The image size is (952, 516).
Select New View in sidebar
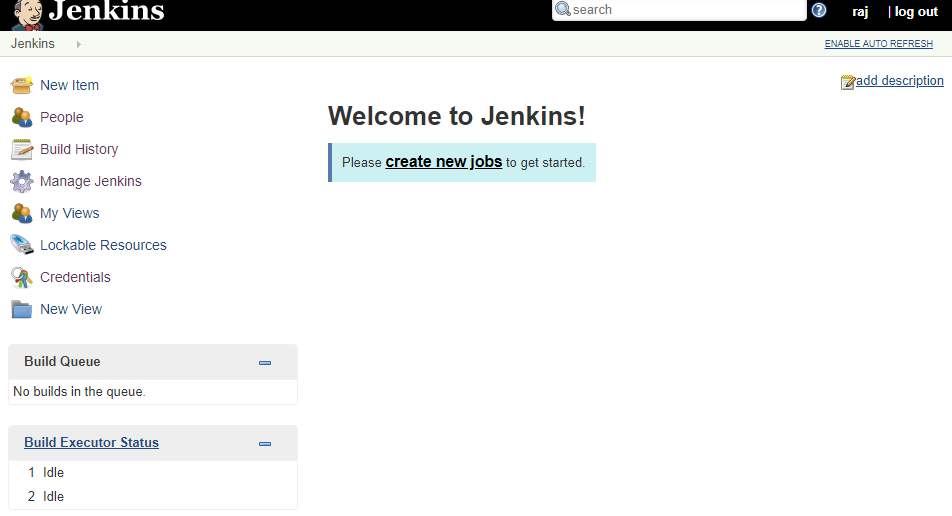tap(71, 310)
